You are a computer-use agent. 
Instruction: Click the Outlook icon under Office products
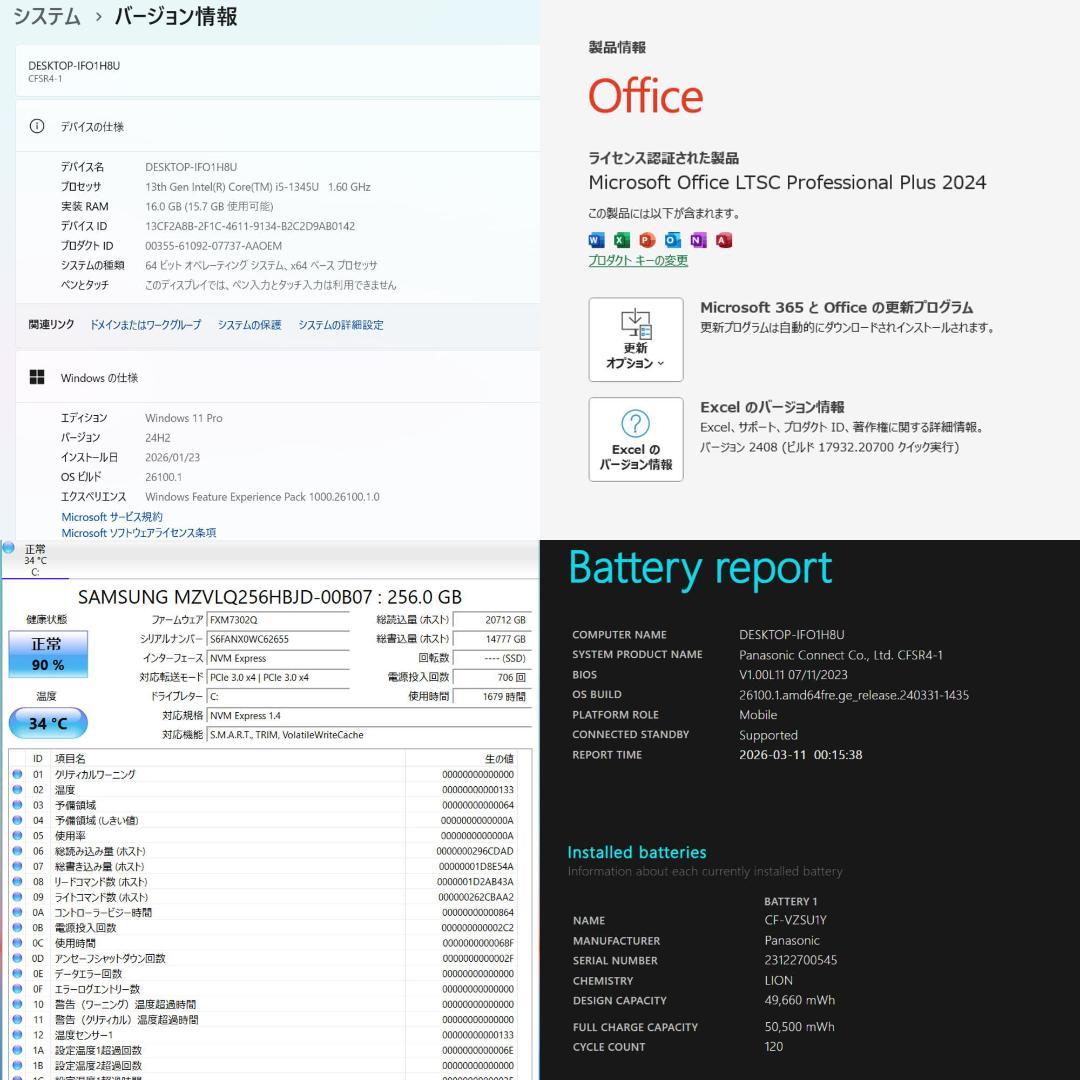[673, 240]
